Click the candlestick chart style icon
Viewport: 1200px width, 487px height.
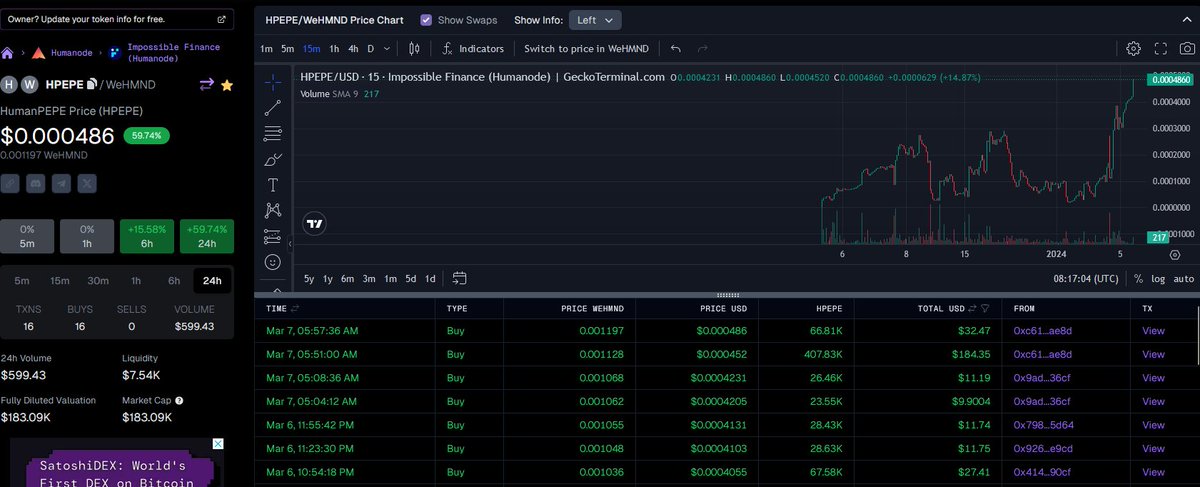414,48
